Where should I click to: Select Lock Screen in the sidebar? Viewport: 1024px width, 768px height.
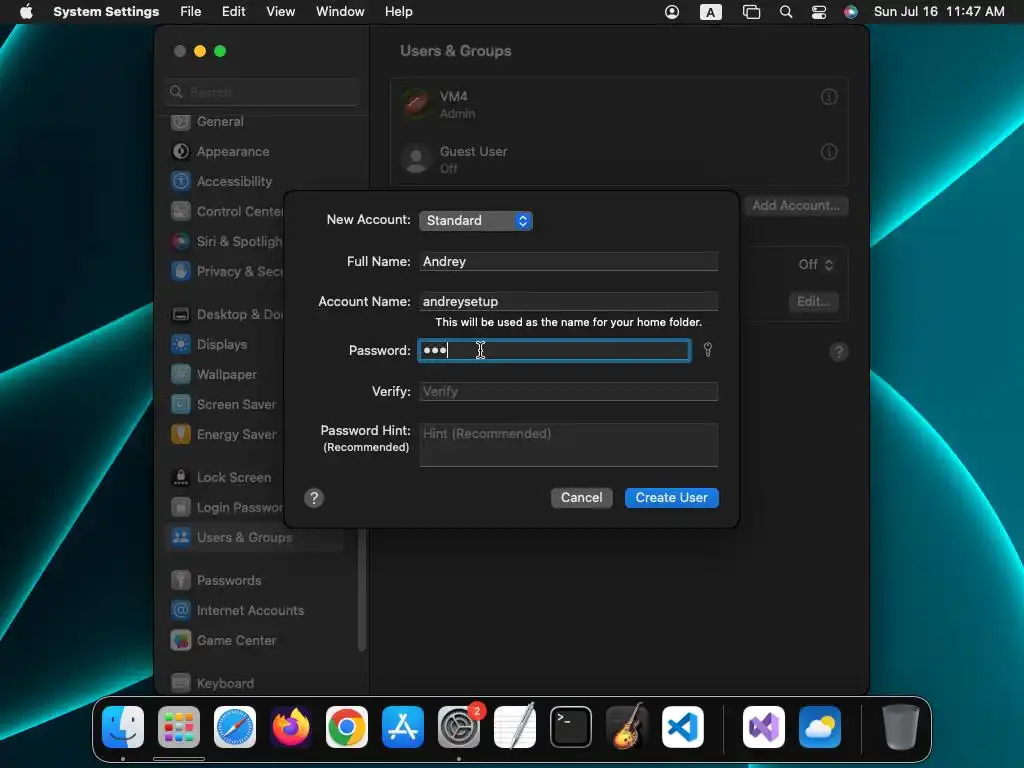pos(221,478)
